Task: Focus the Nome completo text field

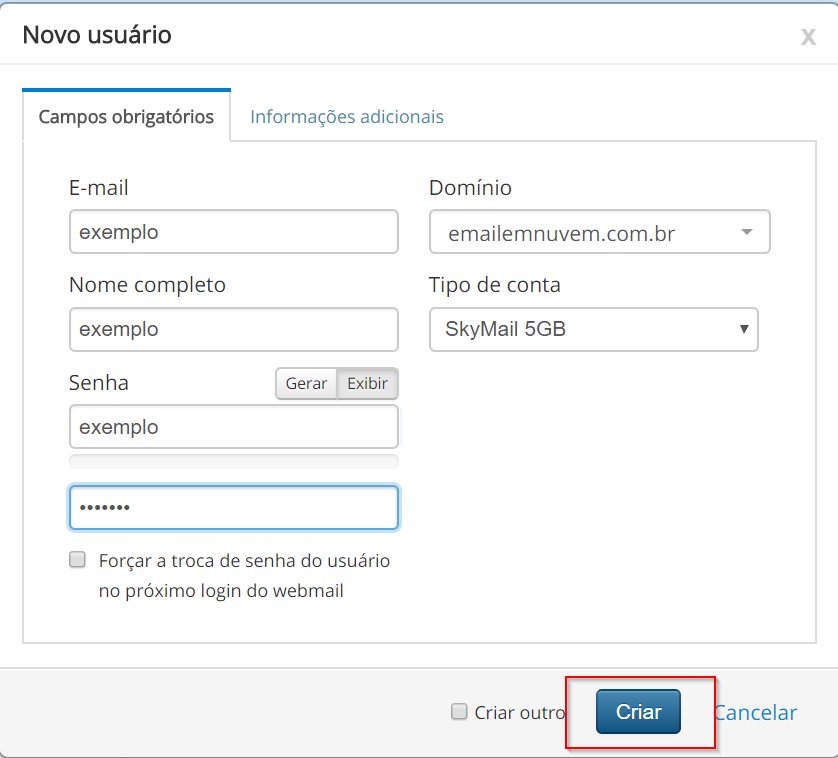Action: pyautogui.click(x=234, y=329)
